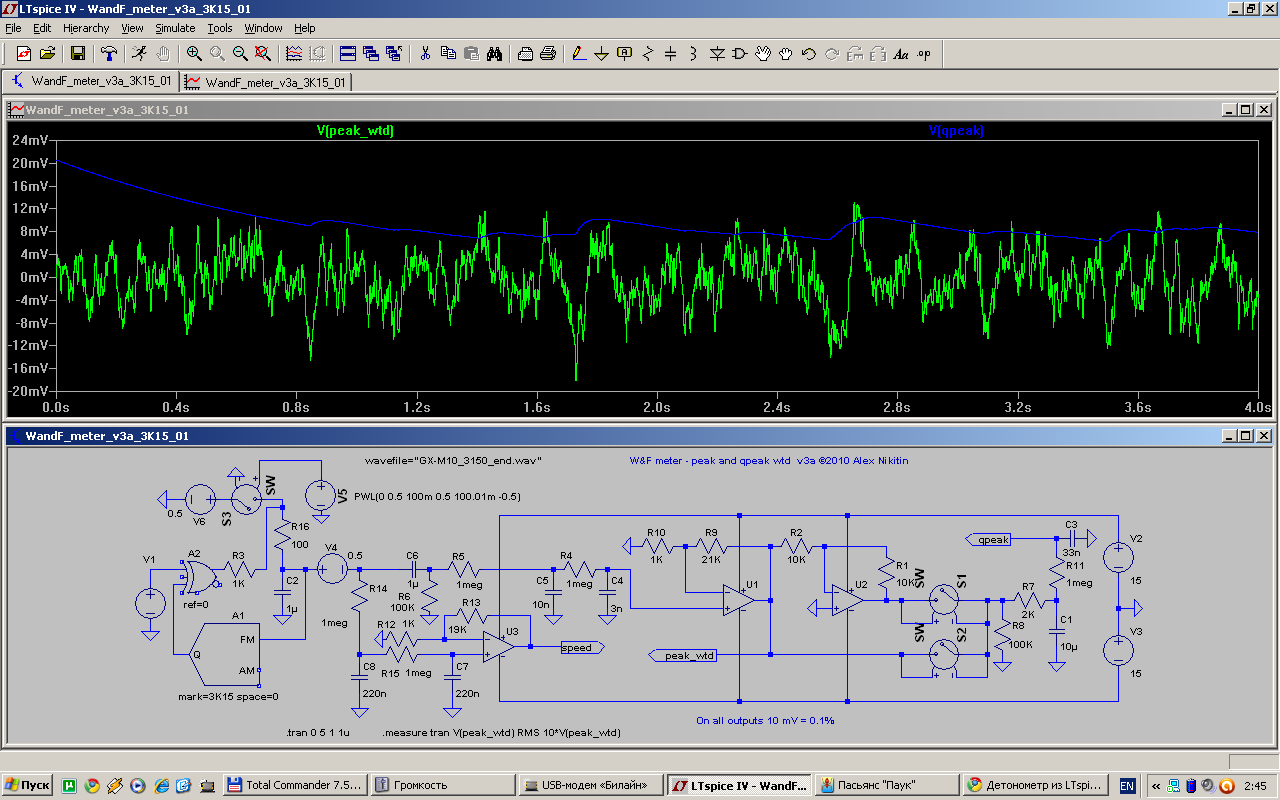The width and height of the screenshot is (1280, 800).
Task: Select the Place Capacitor tool
Action: [x=671, y=54]
